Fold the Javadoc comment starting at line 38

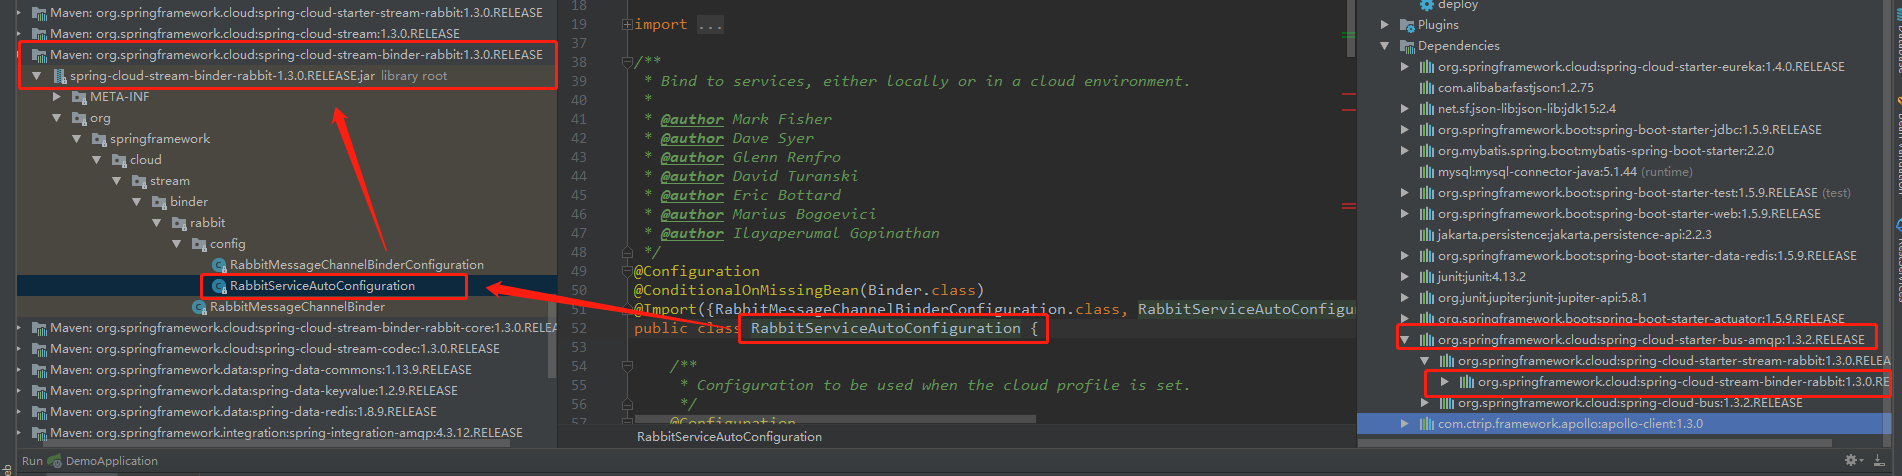click(x=627, y=62)
